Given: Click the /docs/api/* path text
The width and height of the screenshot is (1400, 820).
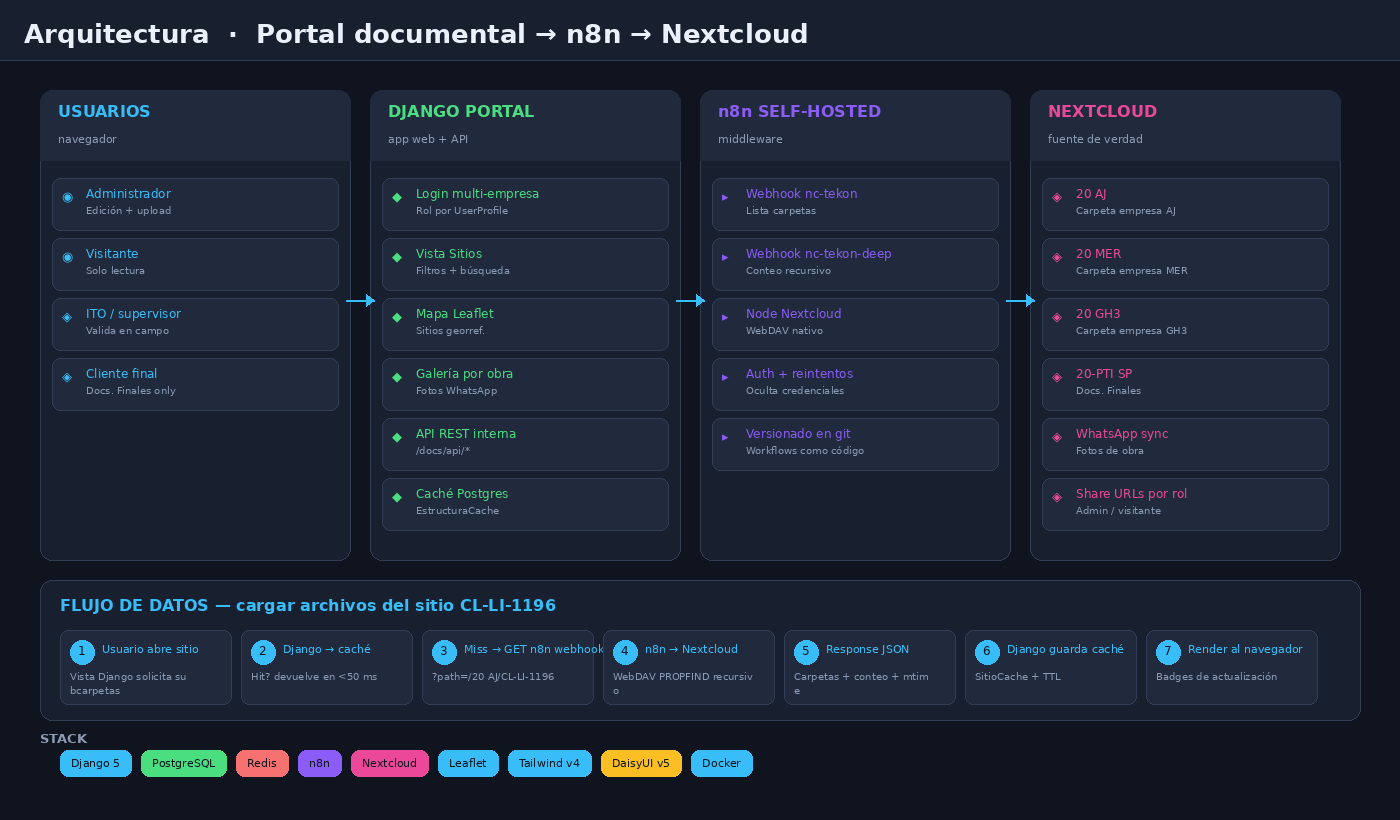Looking at the screenshot, I should [x=443, y=451].
